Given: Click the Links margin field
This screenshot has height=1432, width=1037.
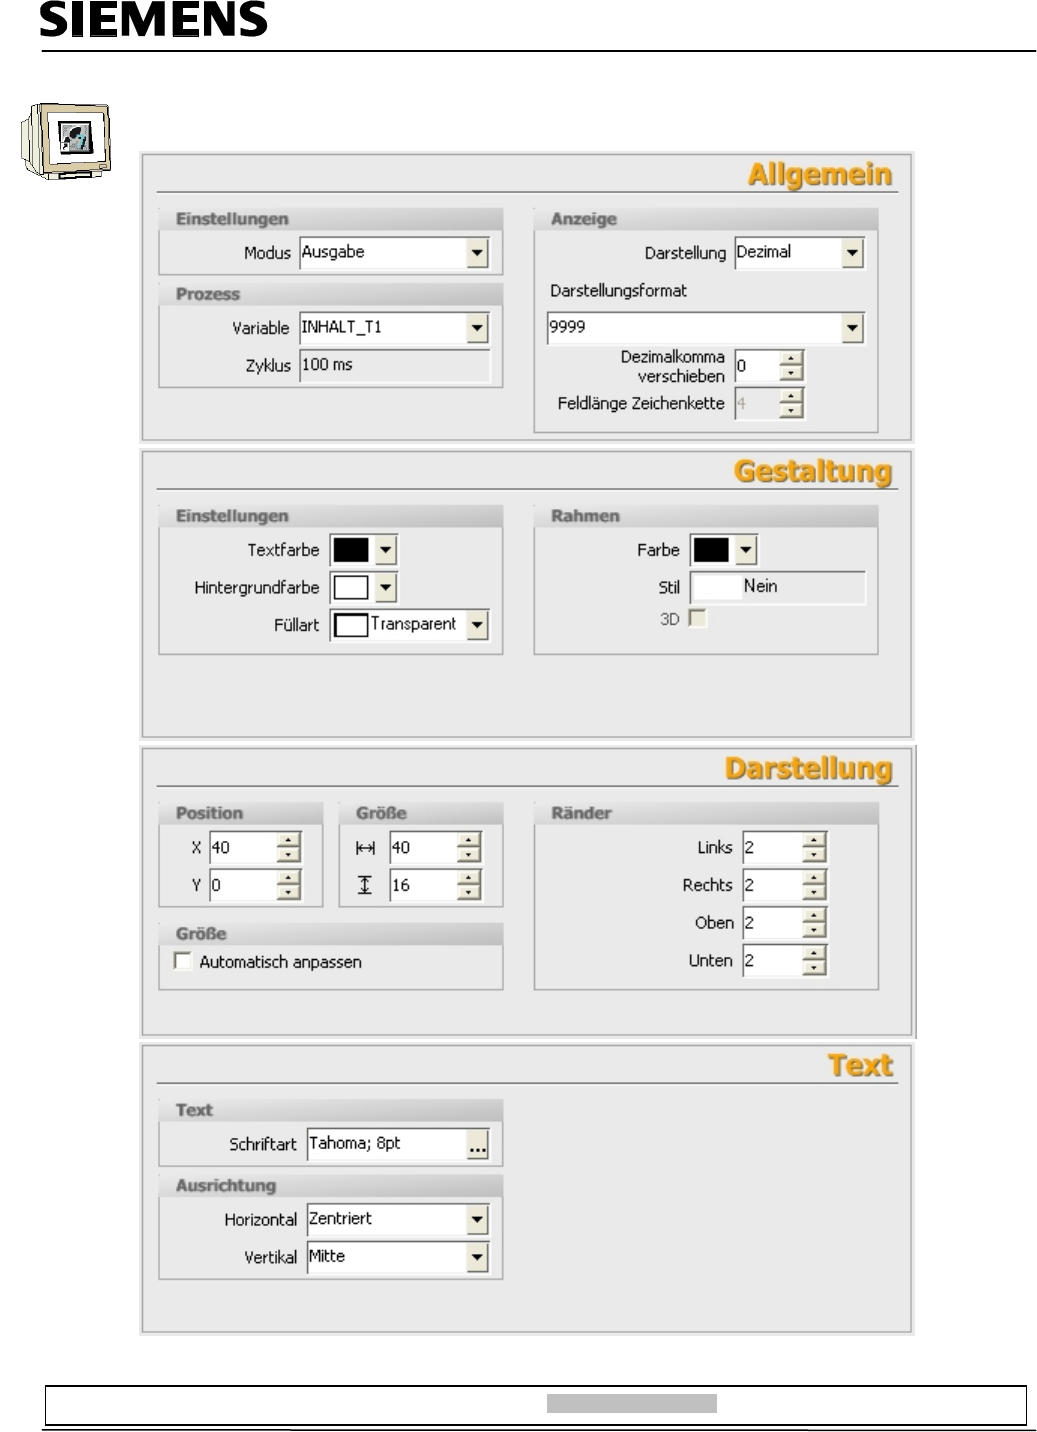Looking at the screenshot, I should [x=772, y=848].
